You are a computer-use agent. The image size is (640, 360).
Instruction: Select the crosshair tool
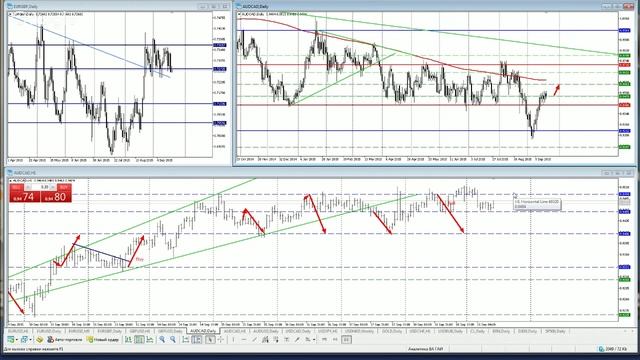tap(220, 340)
